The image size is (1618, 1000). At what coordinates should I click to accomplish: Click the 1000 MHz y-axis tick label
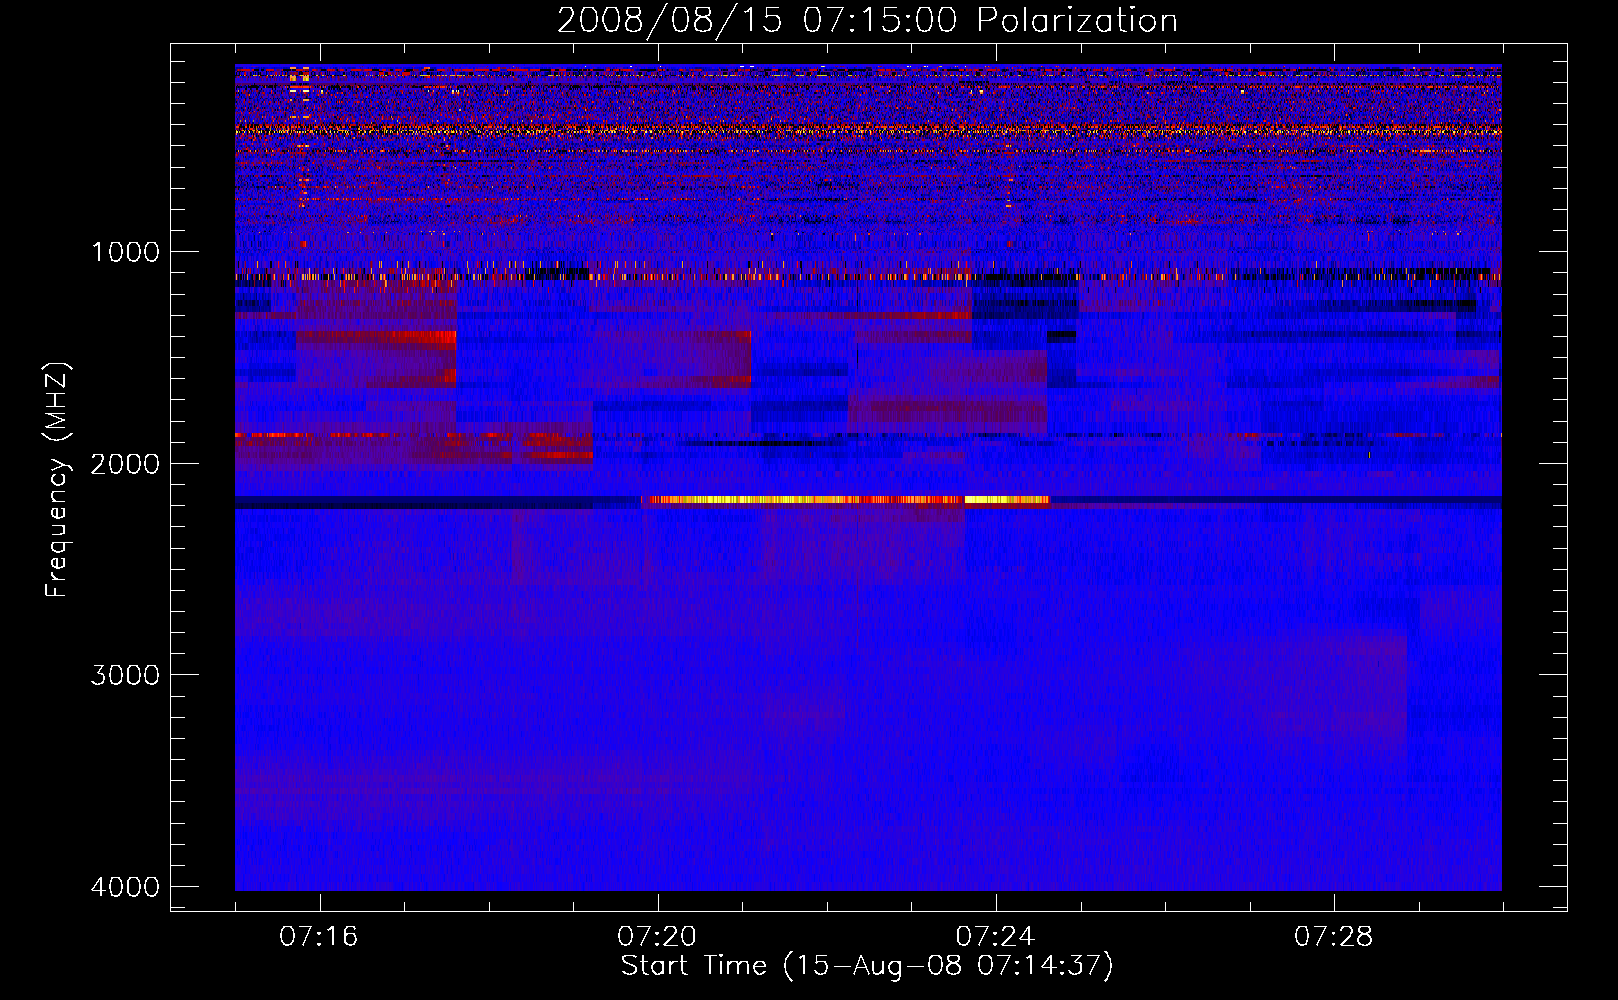pyautogui.click(x=125, y=252)
